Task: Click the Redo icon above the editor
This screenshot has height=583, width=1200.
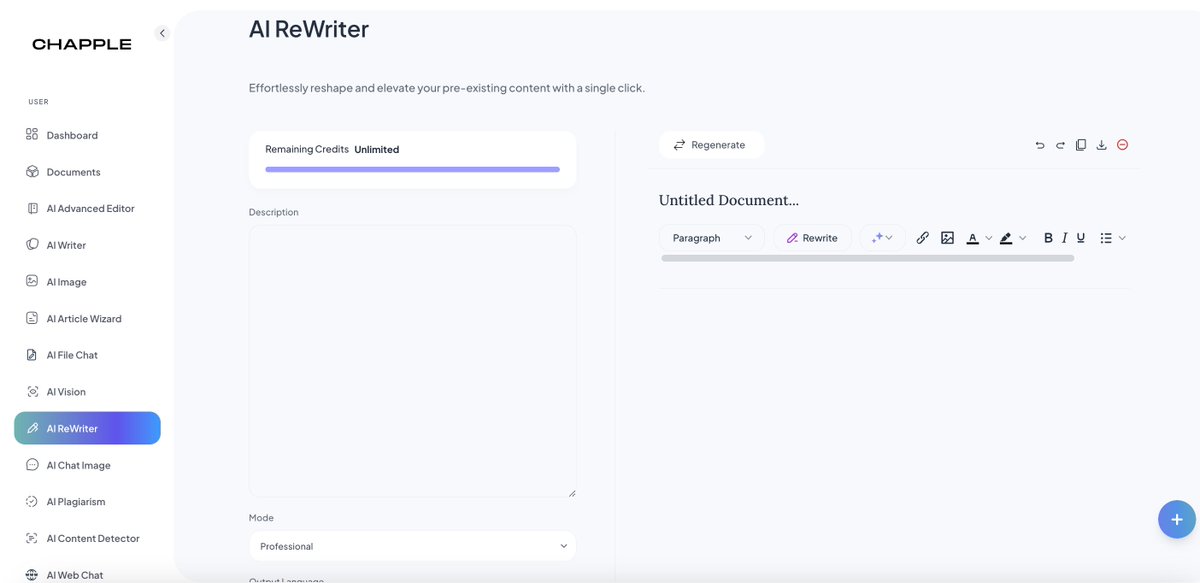Action: click(x=1060, y=144)
